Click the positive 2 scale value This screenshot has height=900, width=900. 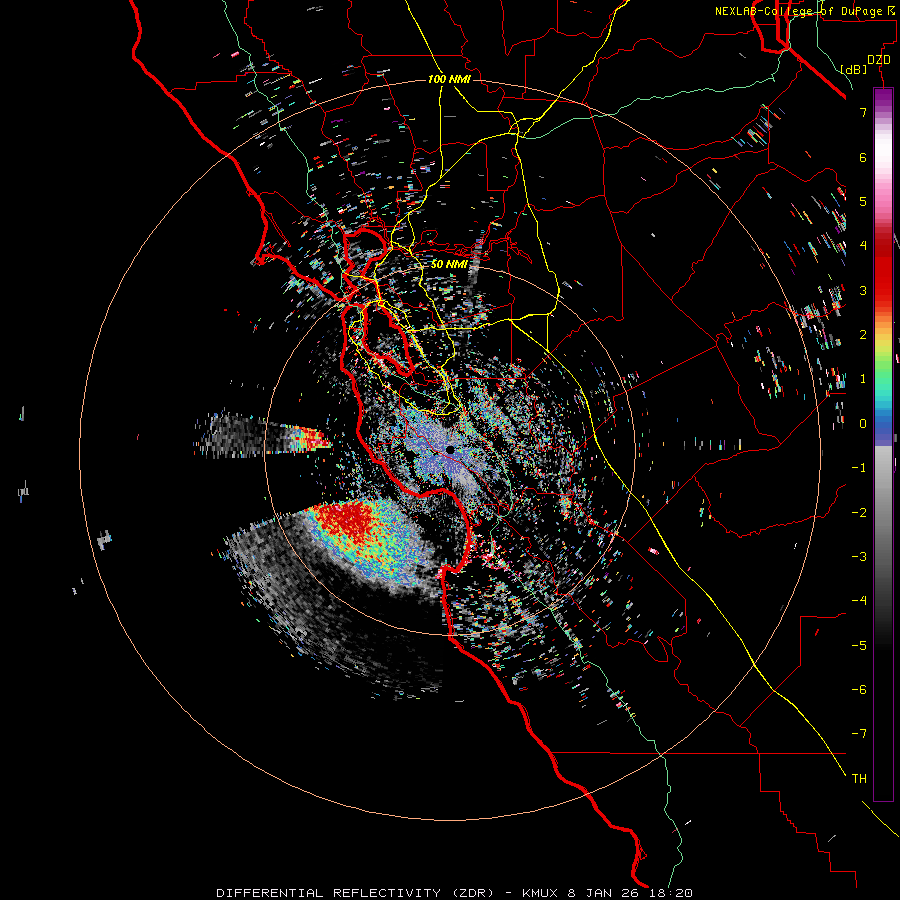[863, 335]
